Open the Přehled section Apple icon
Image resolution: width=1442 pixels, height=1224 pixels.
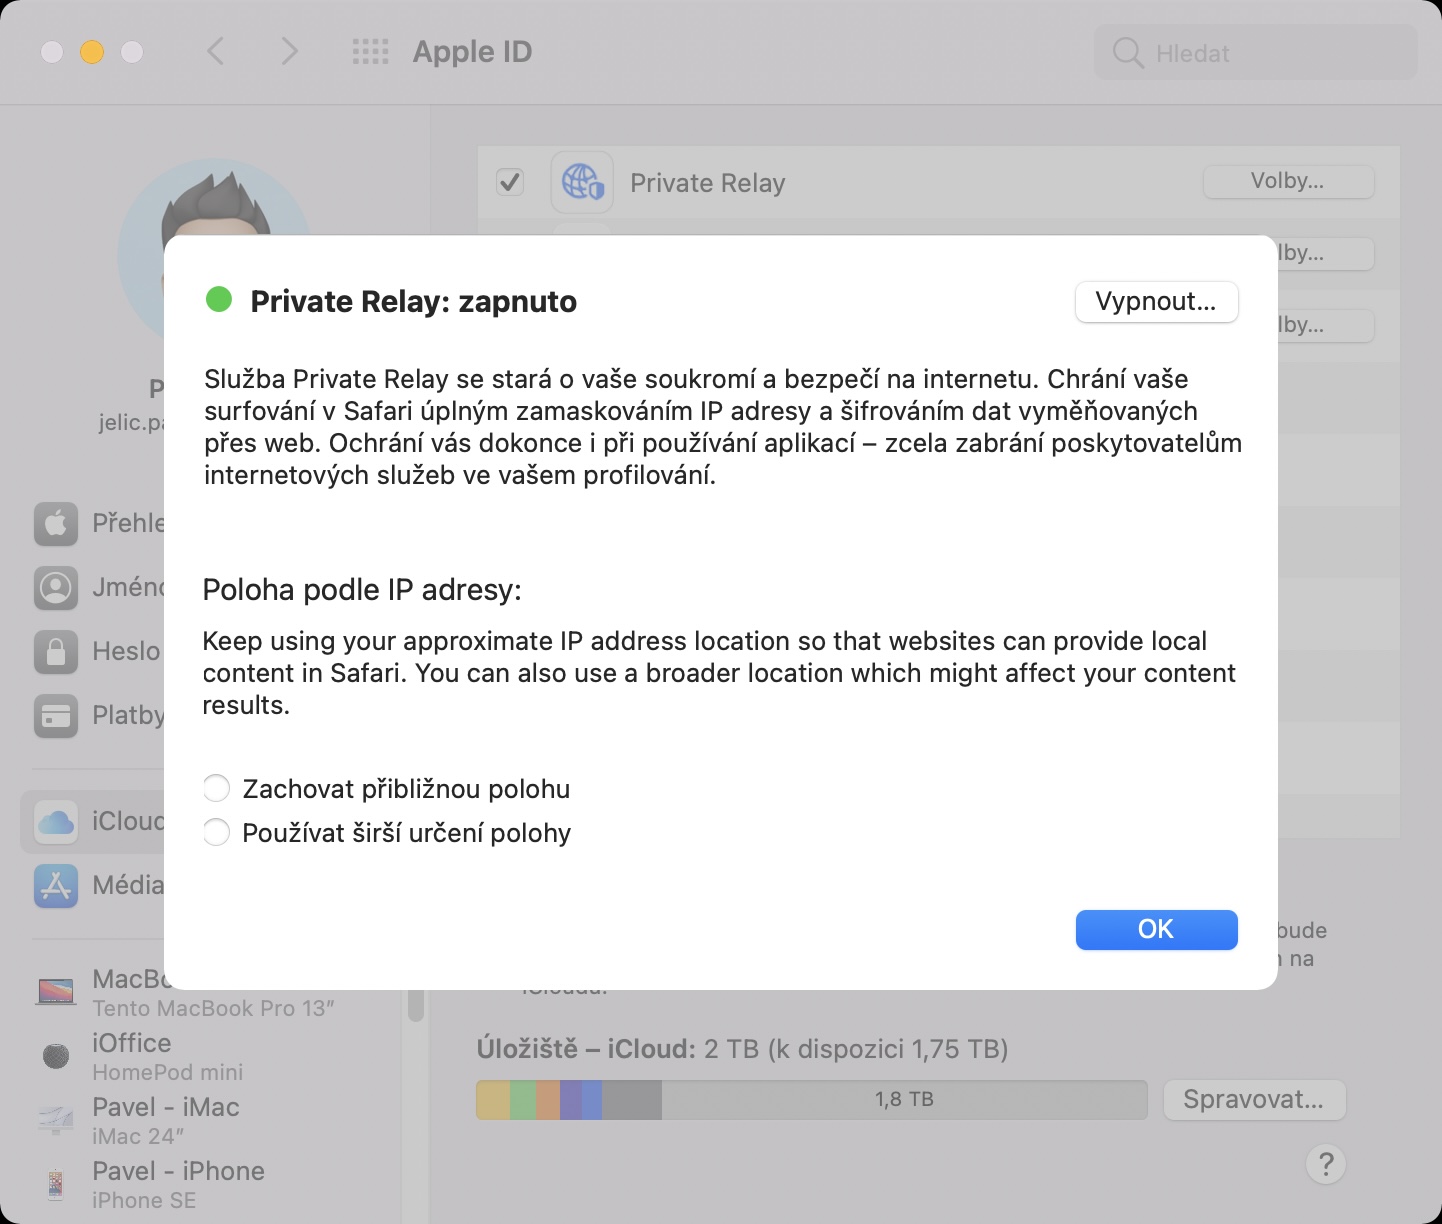pyautogui.click(x=56, y=523)
